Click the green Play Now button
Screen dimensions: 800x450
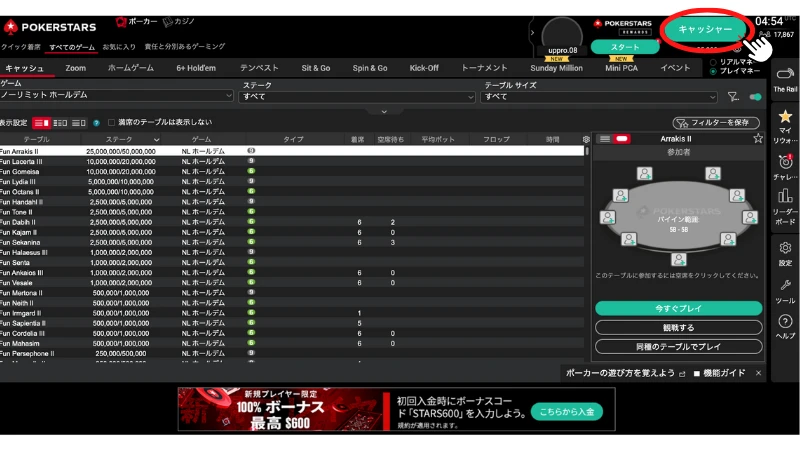point(678,309)
